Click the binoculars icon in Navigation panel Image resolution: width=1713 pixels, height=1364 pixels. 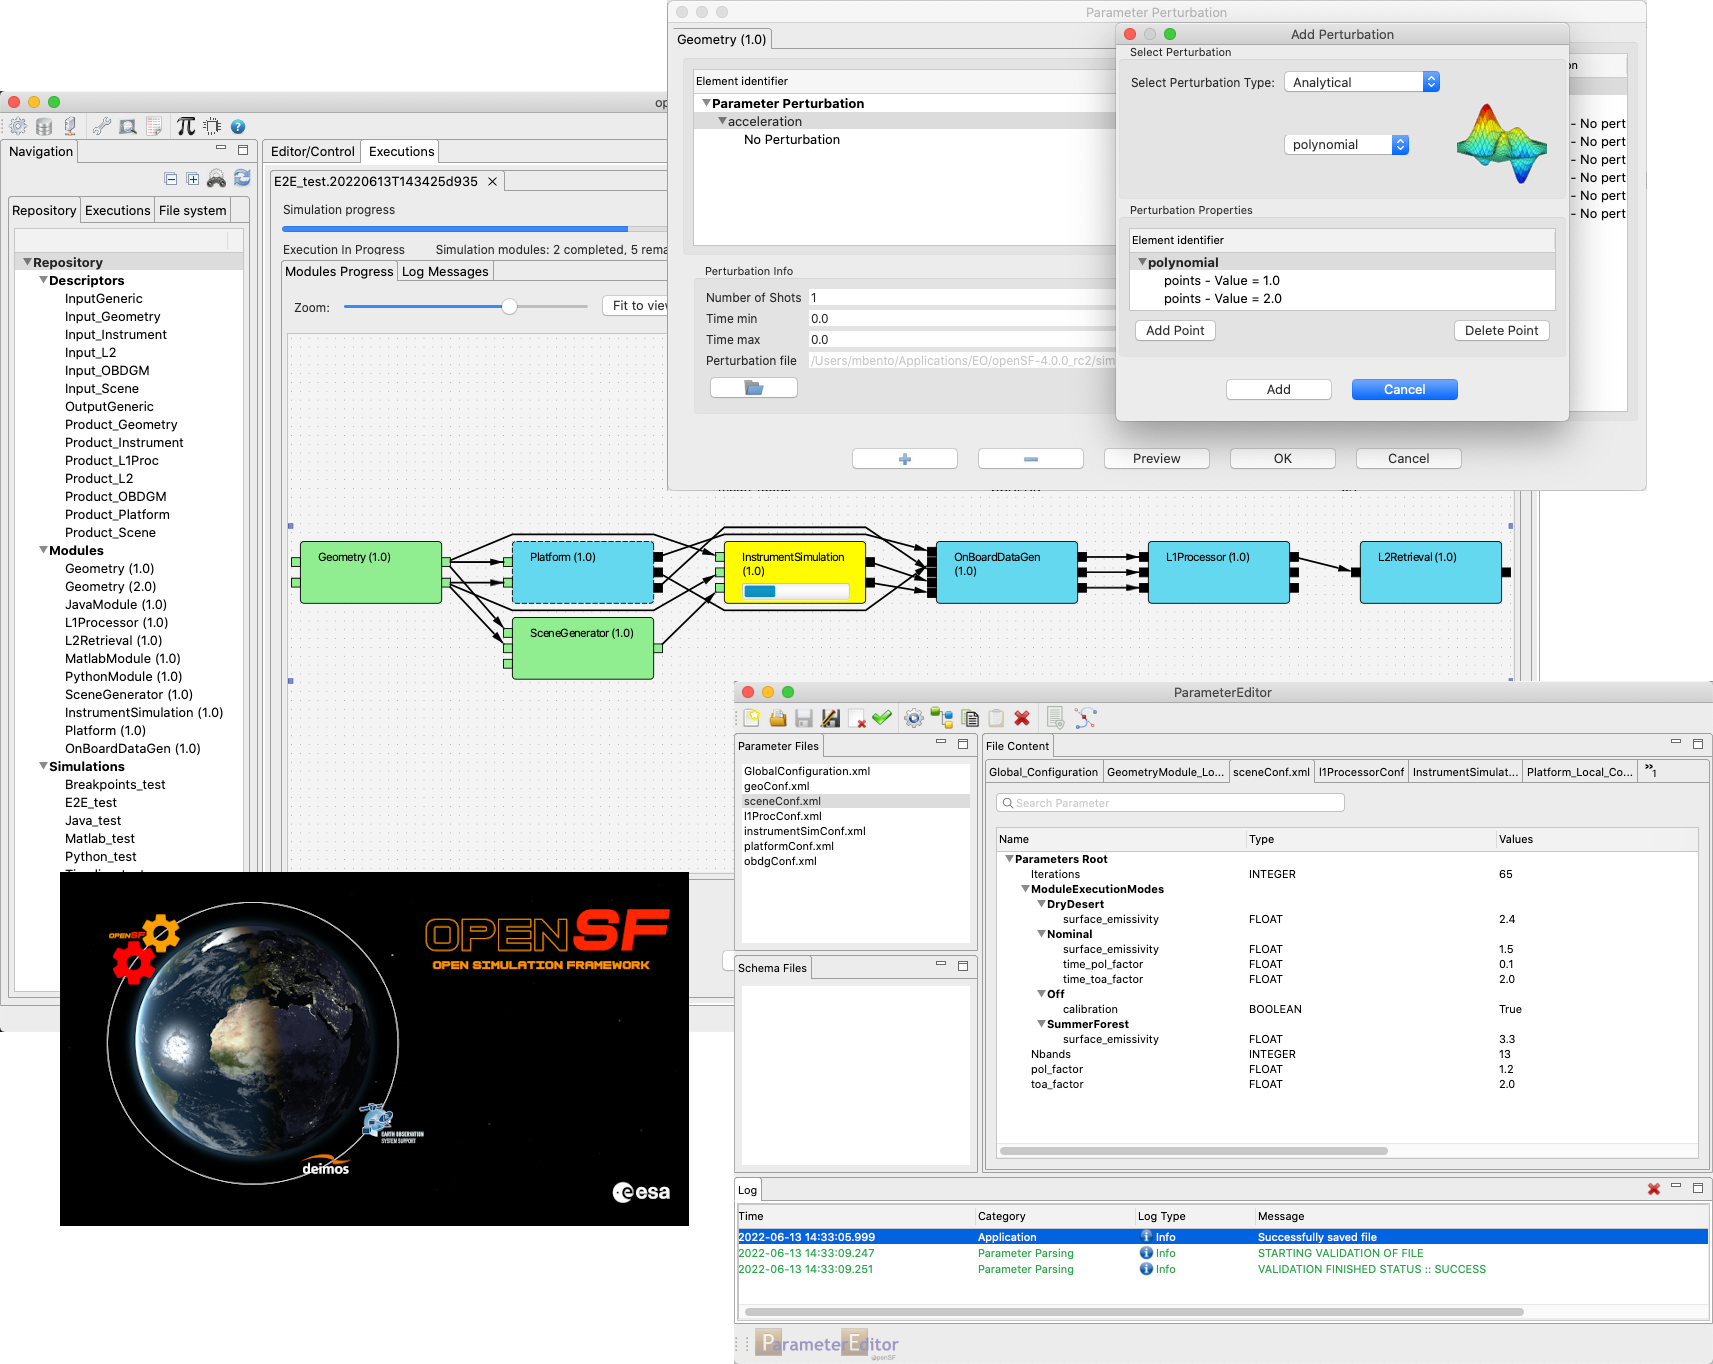(x=216, y=179)
